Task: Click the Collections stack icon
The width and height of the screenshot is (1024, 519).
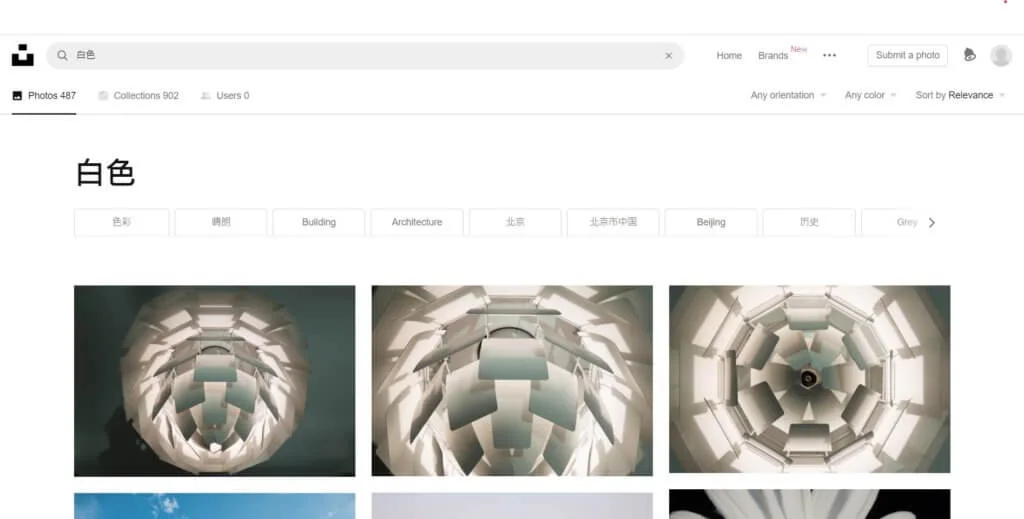Action: [103, 95]
